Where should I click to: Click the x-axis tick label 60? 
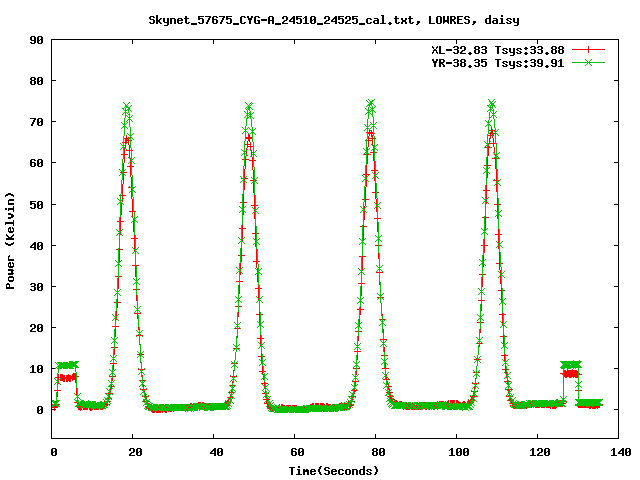pyautogui.click(x=297, y=452)
